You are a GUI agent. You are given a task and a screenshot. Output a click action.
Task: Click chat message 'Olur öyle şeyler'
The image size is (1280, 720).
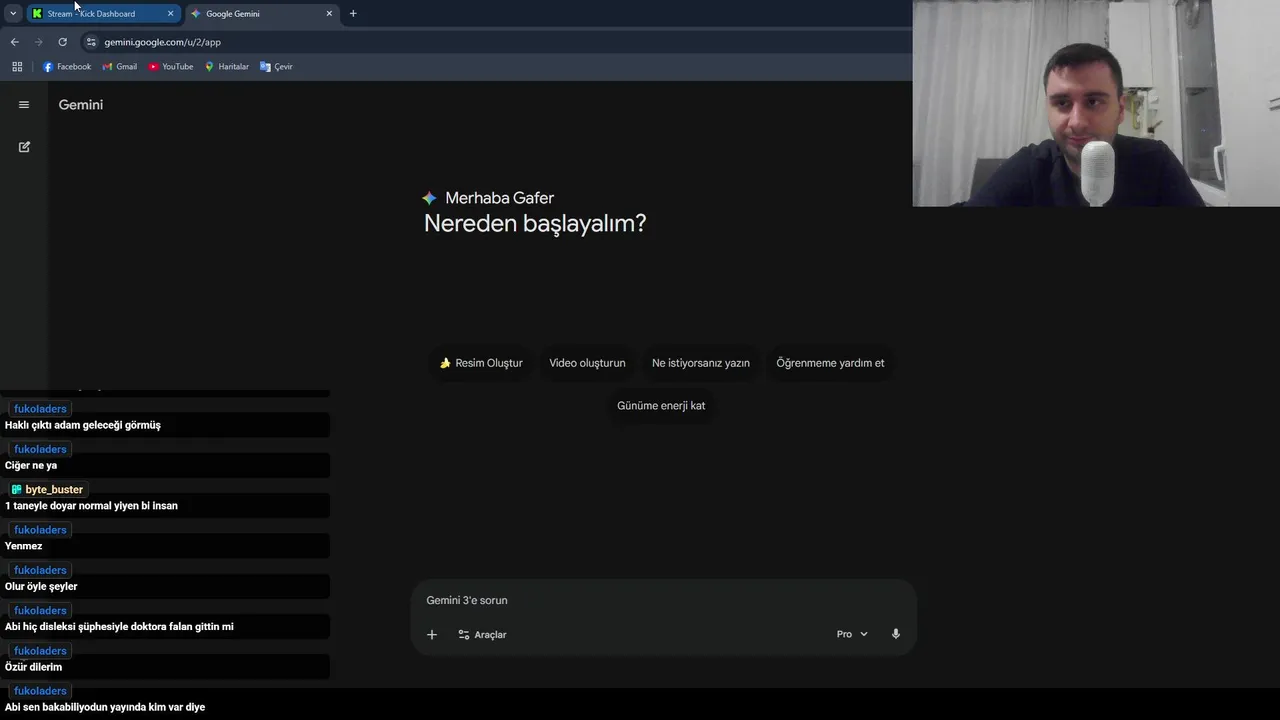[x=41, y=587]
